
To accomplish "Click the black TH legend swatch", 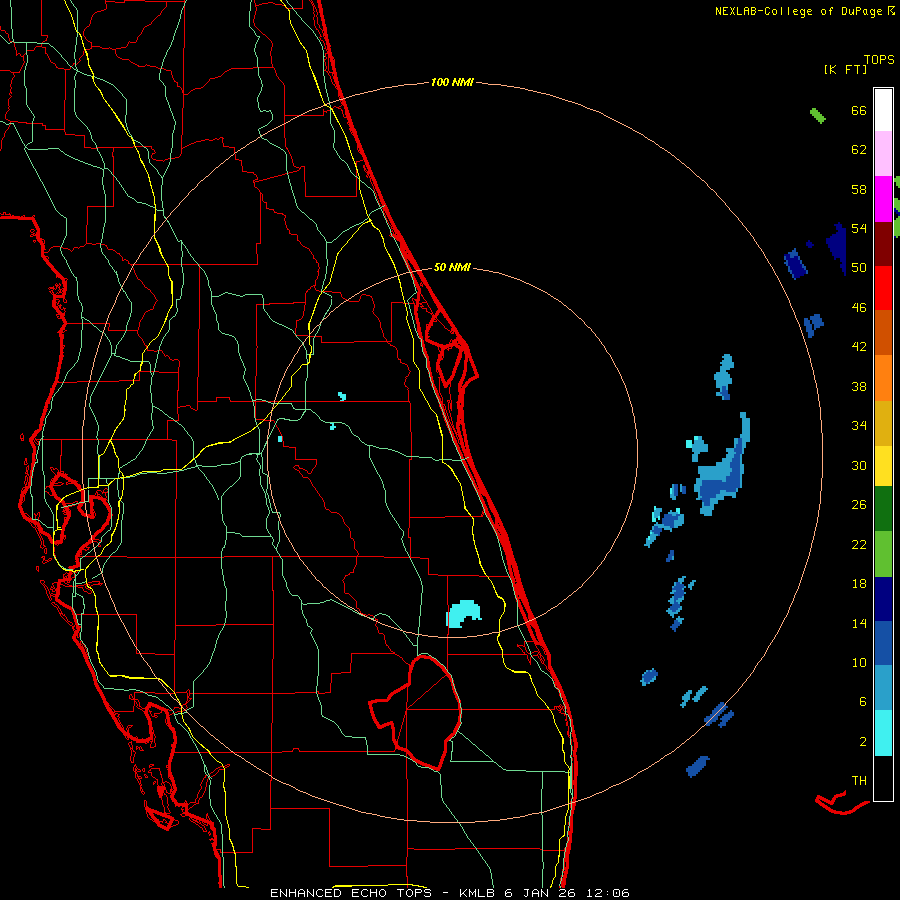I will pyautogui.click(x=883, y=778).
